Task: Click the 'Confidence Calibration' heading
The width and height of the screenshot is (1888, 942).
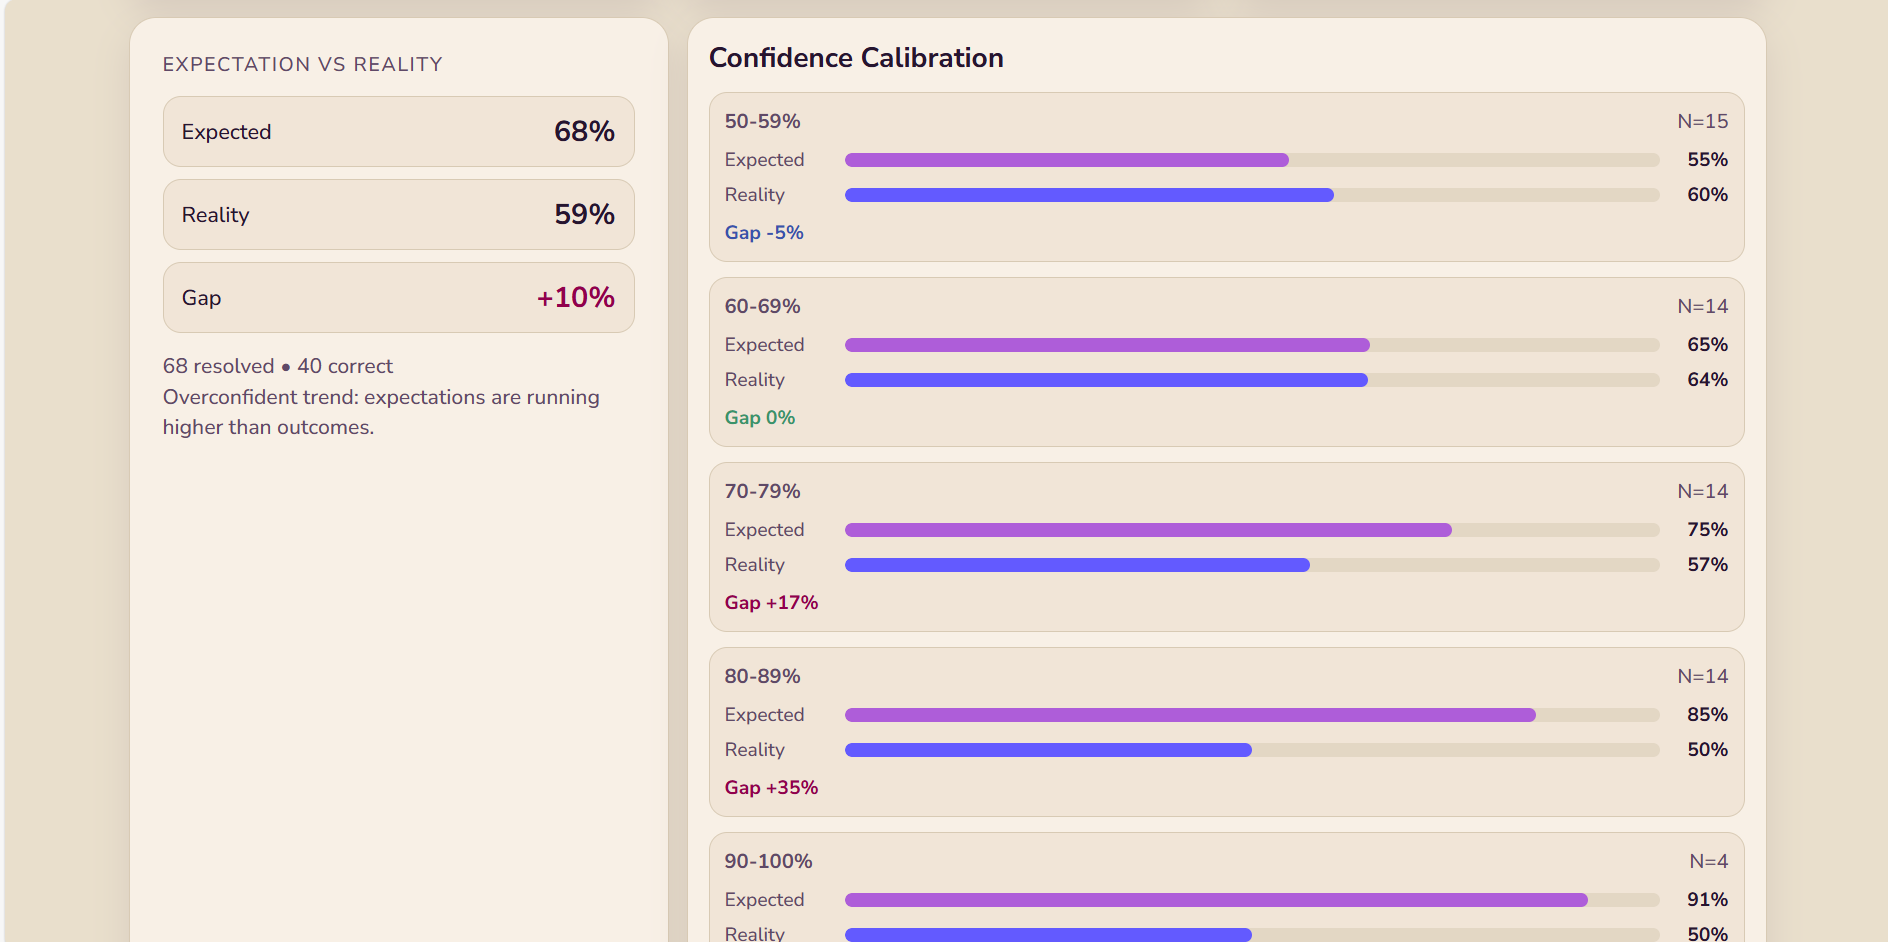Action: [x=856, y=58]
